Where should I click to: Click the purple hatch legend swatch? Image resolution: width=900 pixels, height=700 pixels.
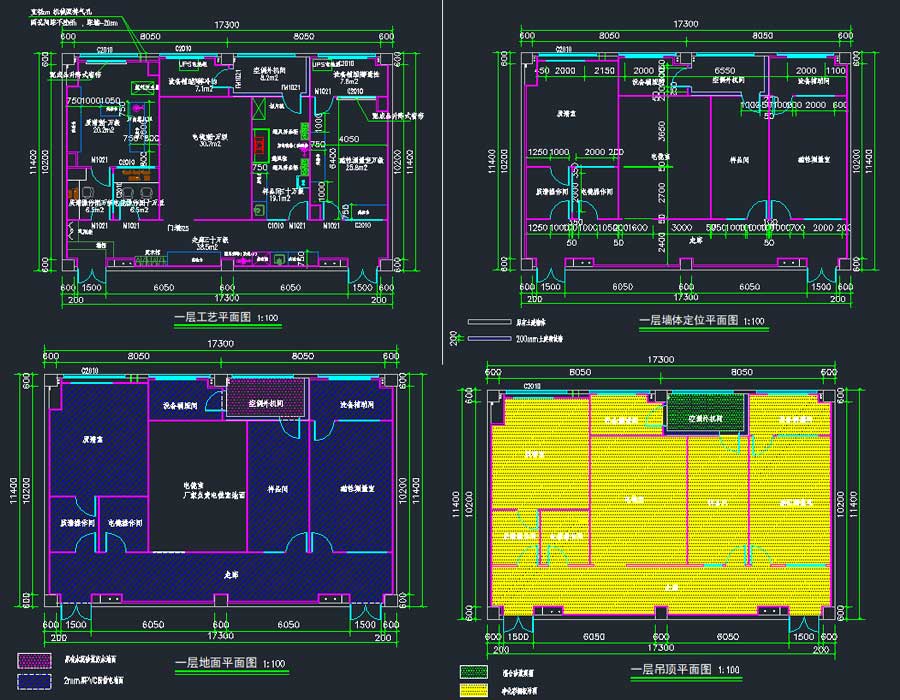point(40,660)
